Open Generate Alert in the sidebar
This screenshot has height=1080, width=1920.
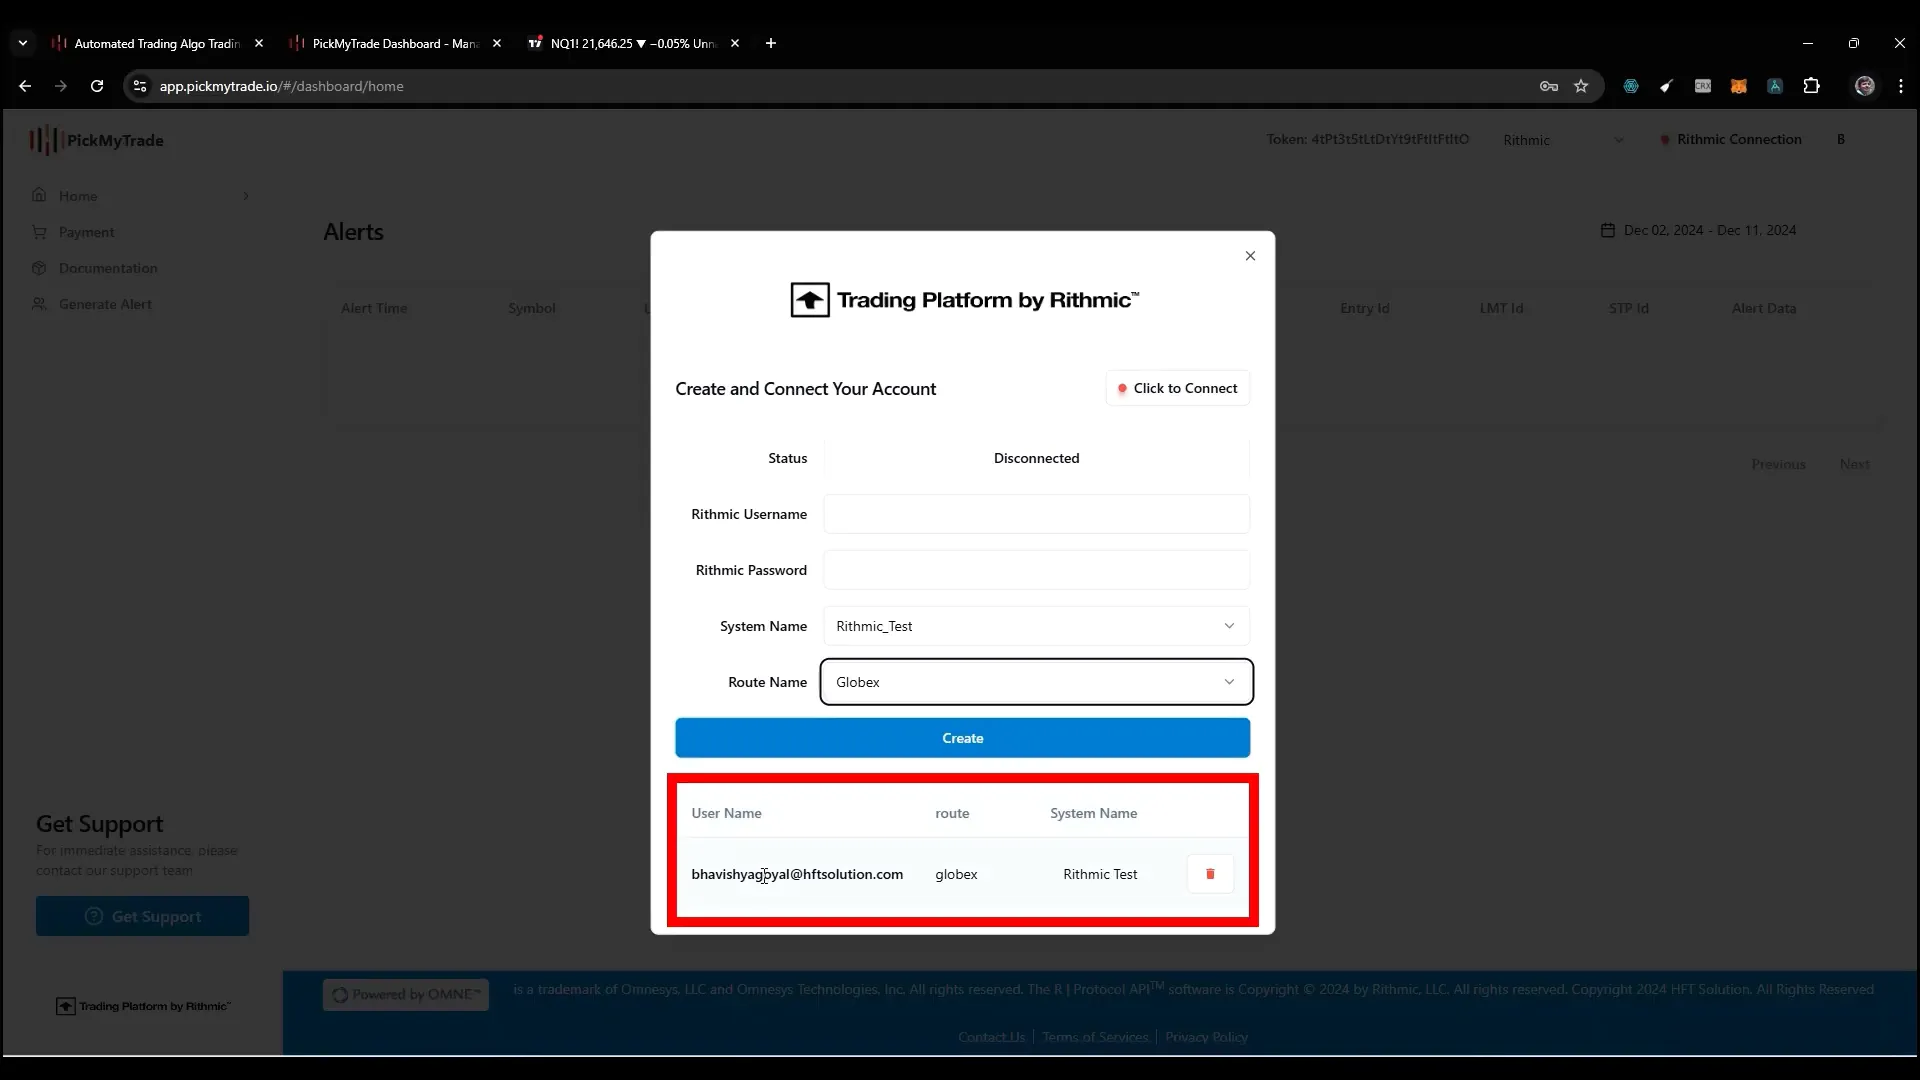[x=105, y=304]
